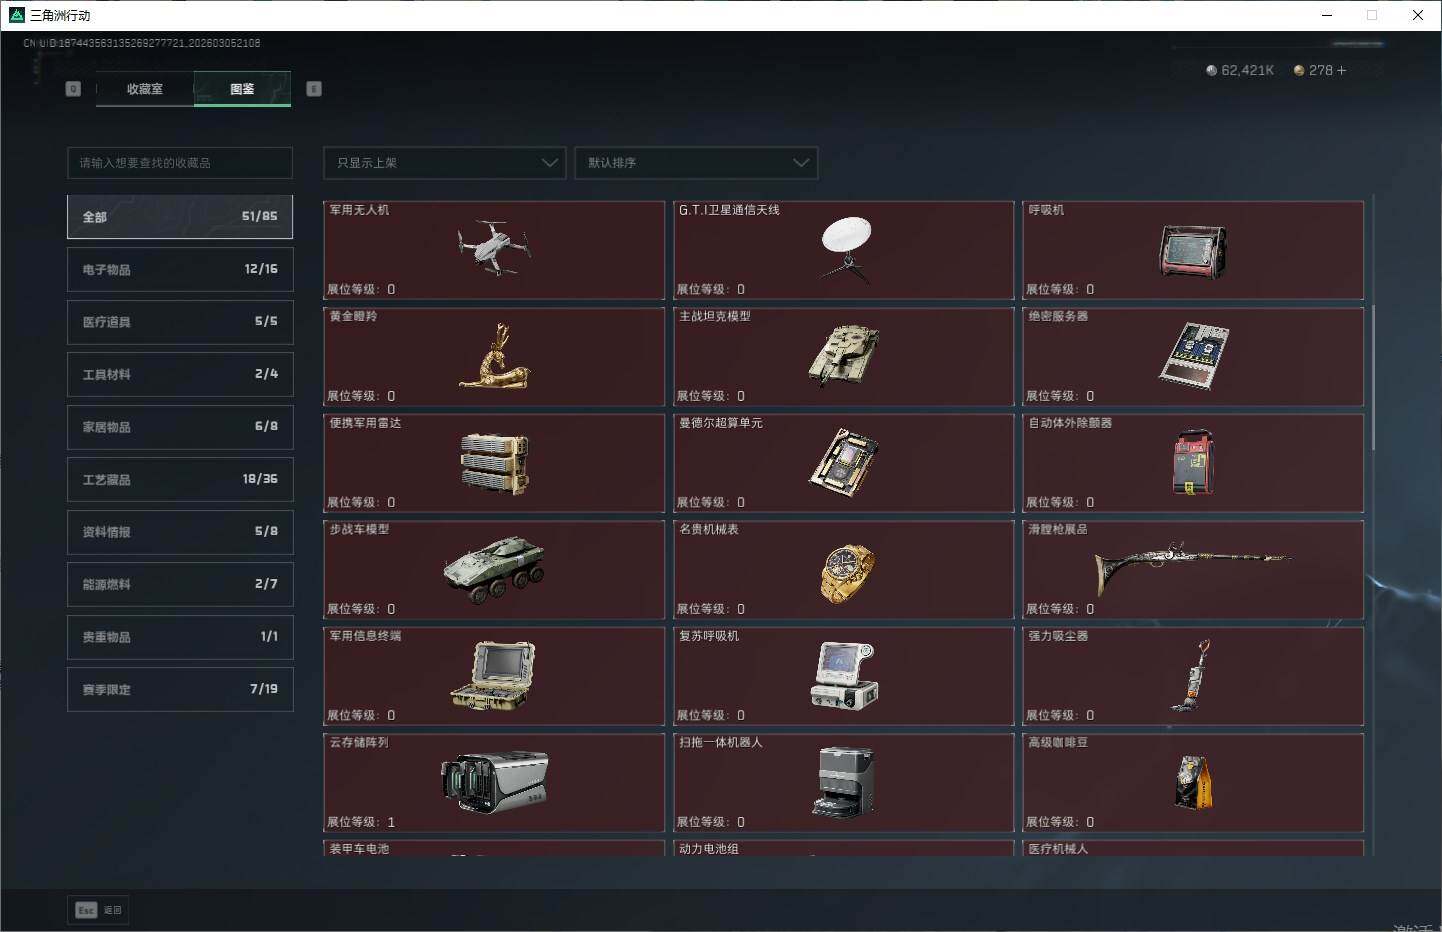Click the golden antelope (黄金瞪羚) statue icon
The width and height of the screenshot is (1442, 932).
click(493, 356)
